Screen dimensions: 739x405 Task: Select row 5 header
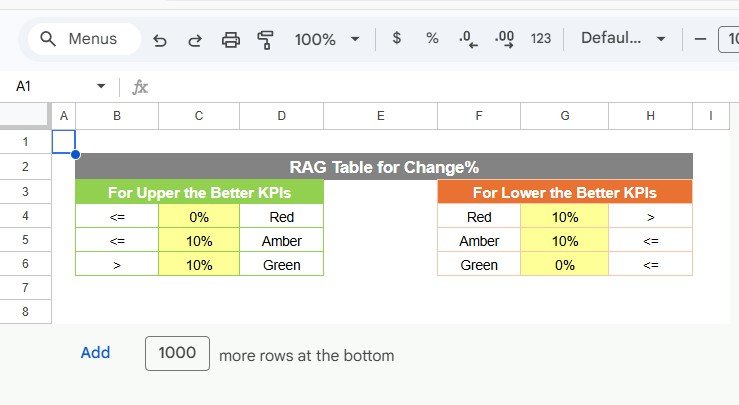coord(25,240)
